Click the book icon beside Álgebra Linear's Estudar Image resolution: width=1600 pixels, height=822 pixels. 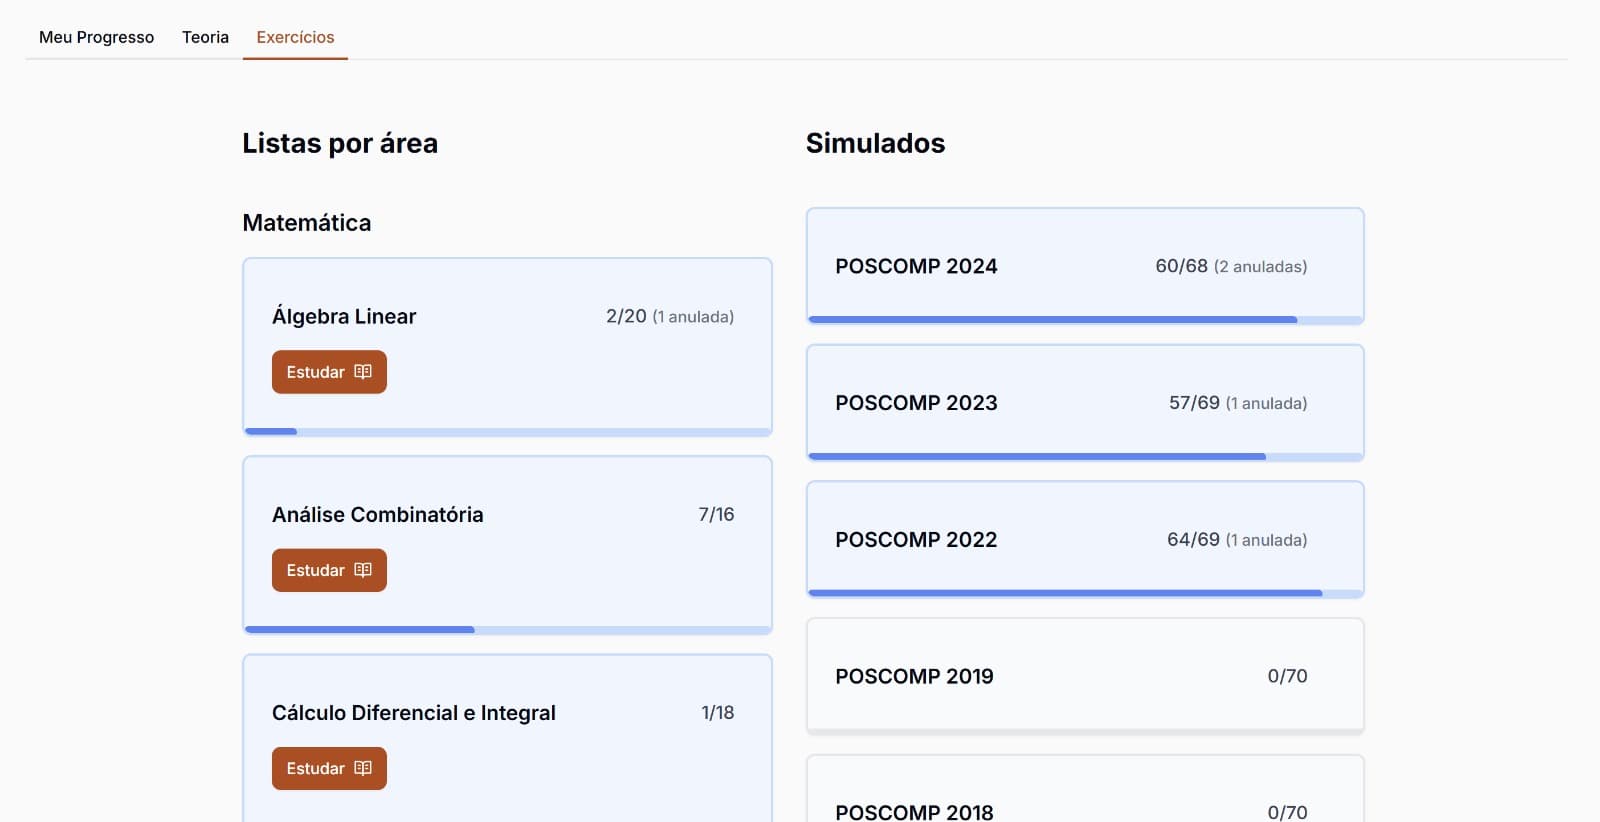click(x=363, y=372)
